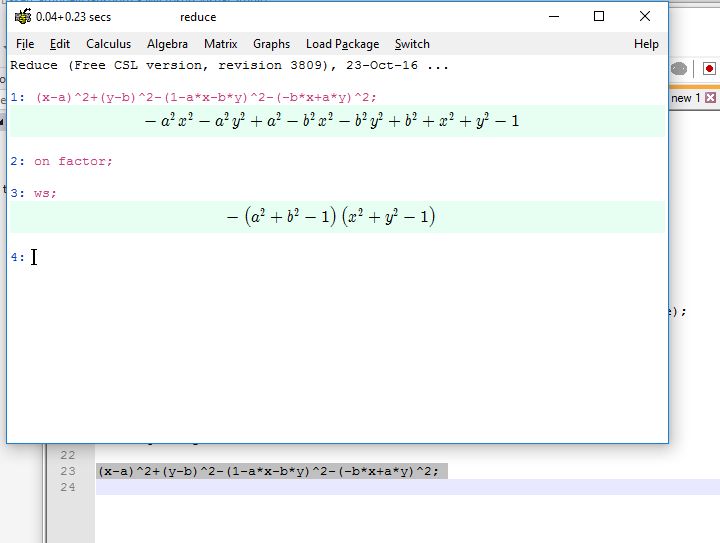Maximize the reduce window
Viewport: 720px width, 543px height.
[599, 17]
